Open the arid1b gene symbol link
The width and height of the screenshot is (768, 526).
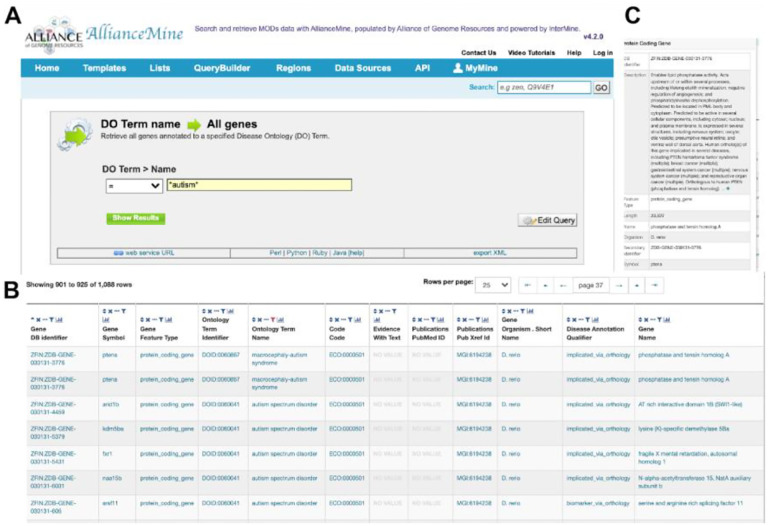point(110,405)
